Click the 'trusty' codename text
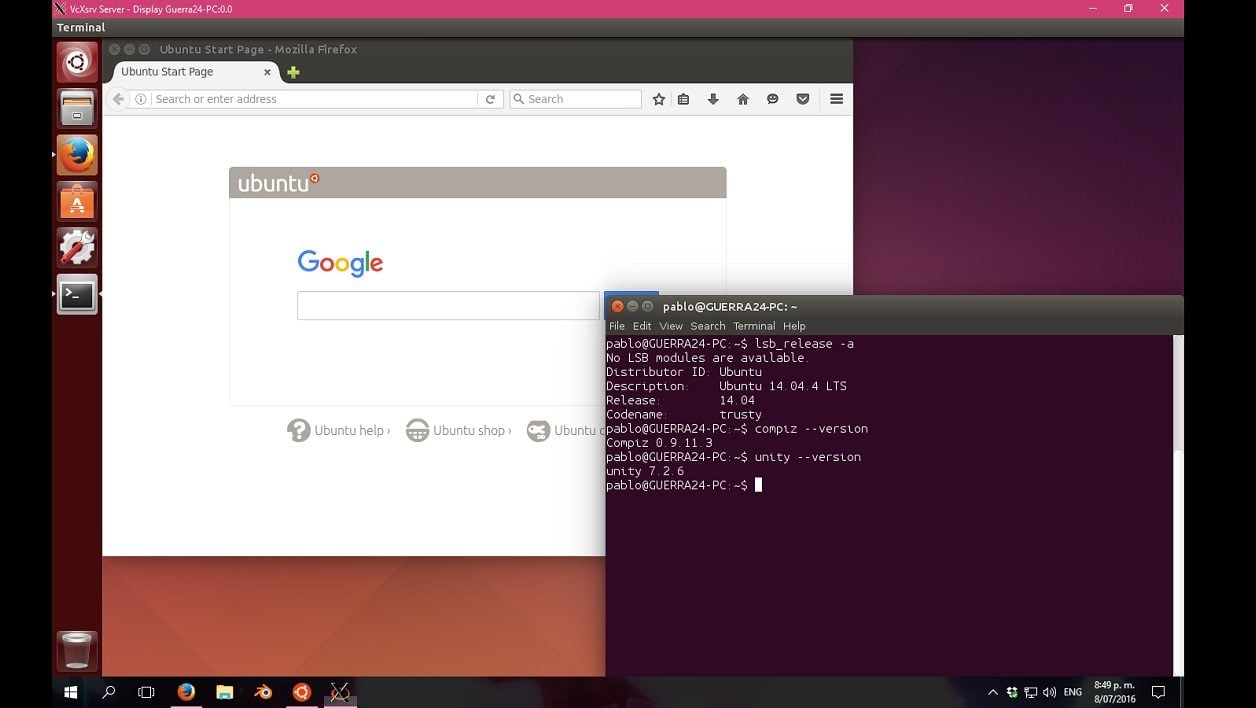This screenshot has height=708, width=1256. tap(740, 414)
